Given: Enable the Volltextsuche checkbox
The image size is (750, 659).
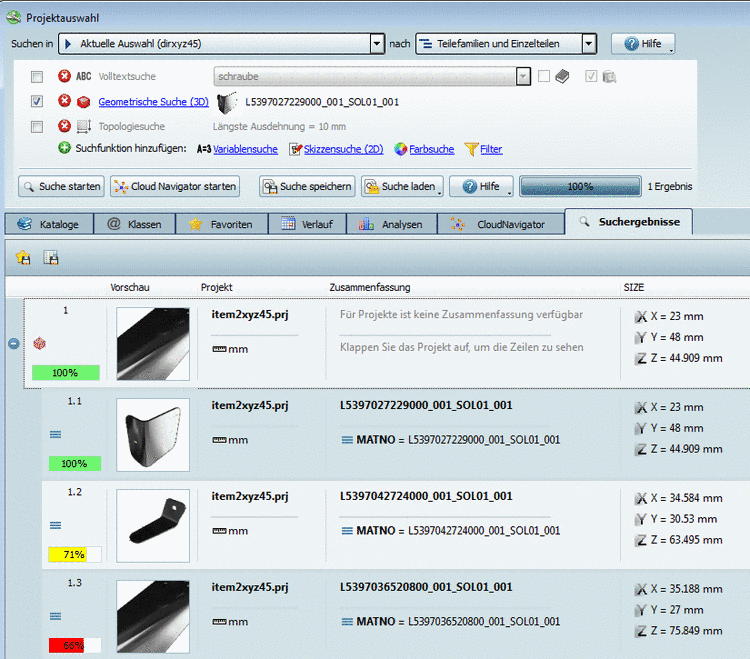Looking at the screenshot, I should tap(37, 77).
